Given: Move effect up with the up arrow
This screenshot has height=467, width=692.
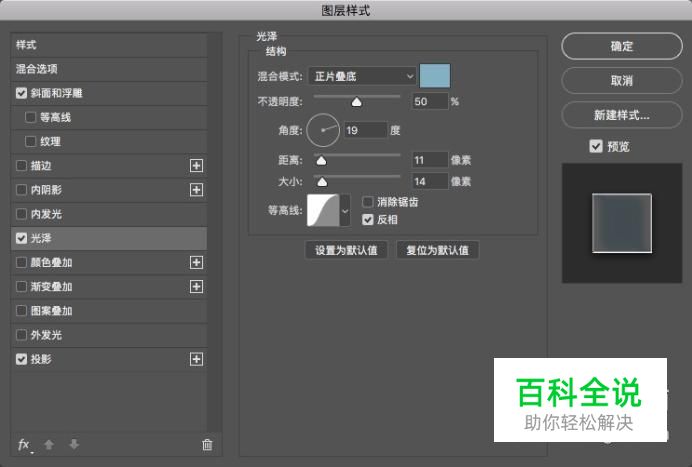Looking at the screenshot, I should pos(49,444).
